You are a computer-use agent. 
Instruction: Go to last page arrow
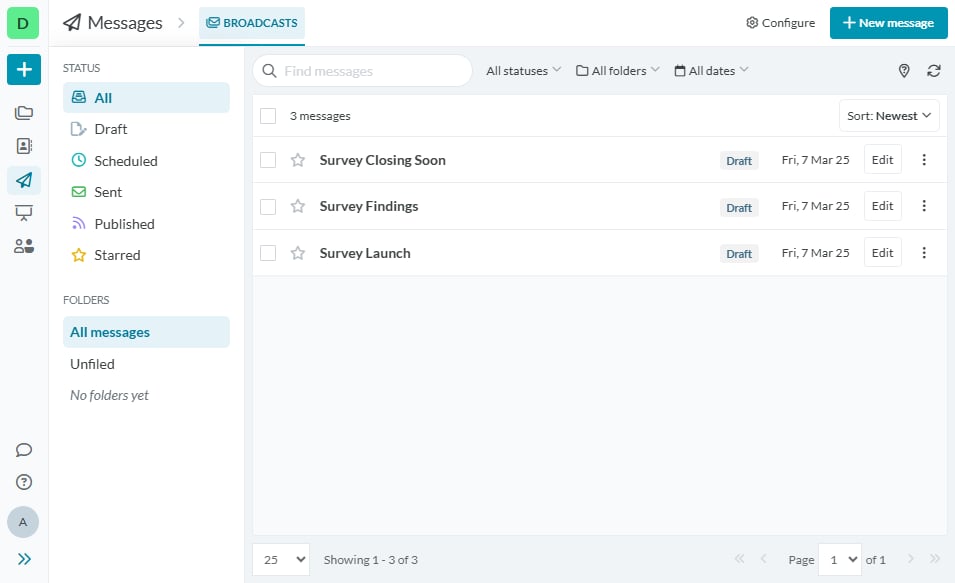click(934, 559)
